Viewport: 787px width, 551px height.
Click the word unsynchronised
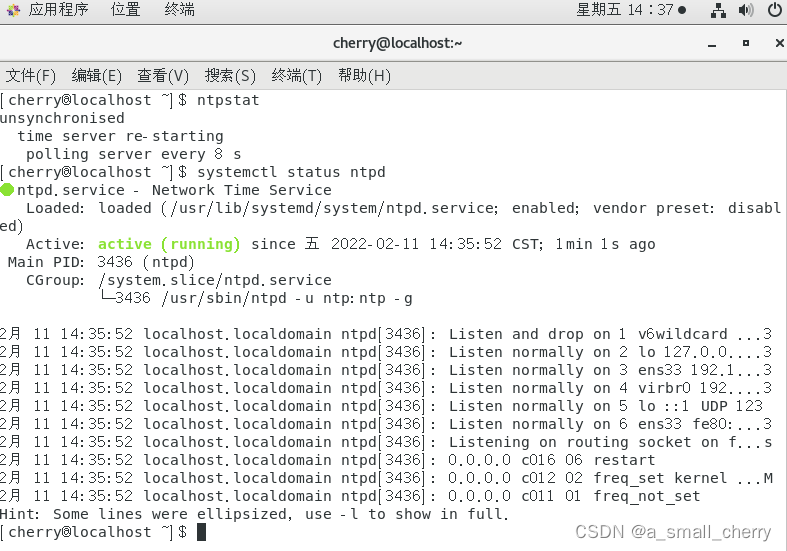(62, 118)
